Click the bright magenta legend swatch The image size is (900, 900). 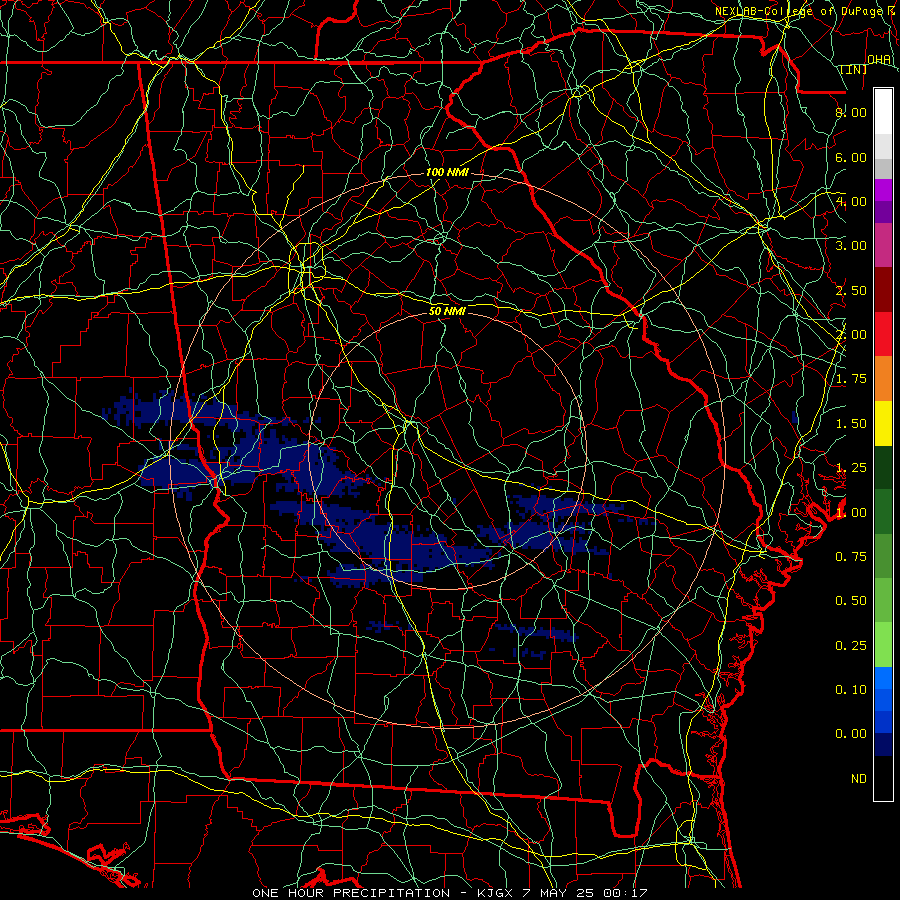(x=883, y=190)
